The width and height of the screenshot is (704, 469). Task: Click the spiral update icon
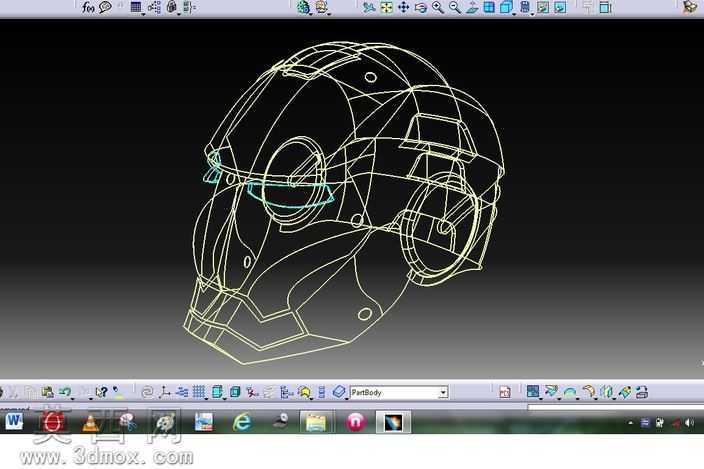coord(147,392)
